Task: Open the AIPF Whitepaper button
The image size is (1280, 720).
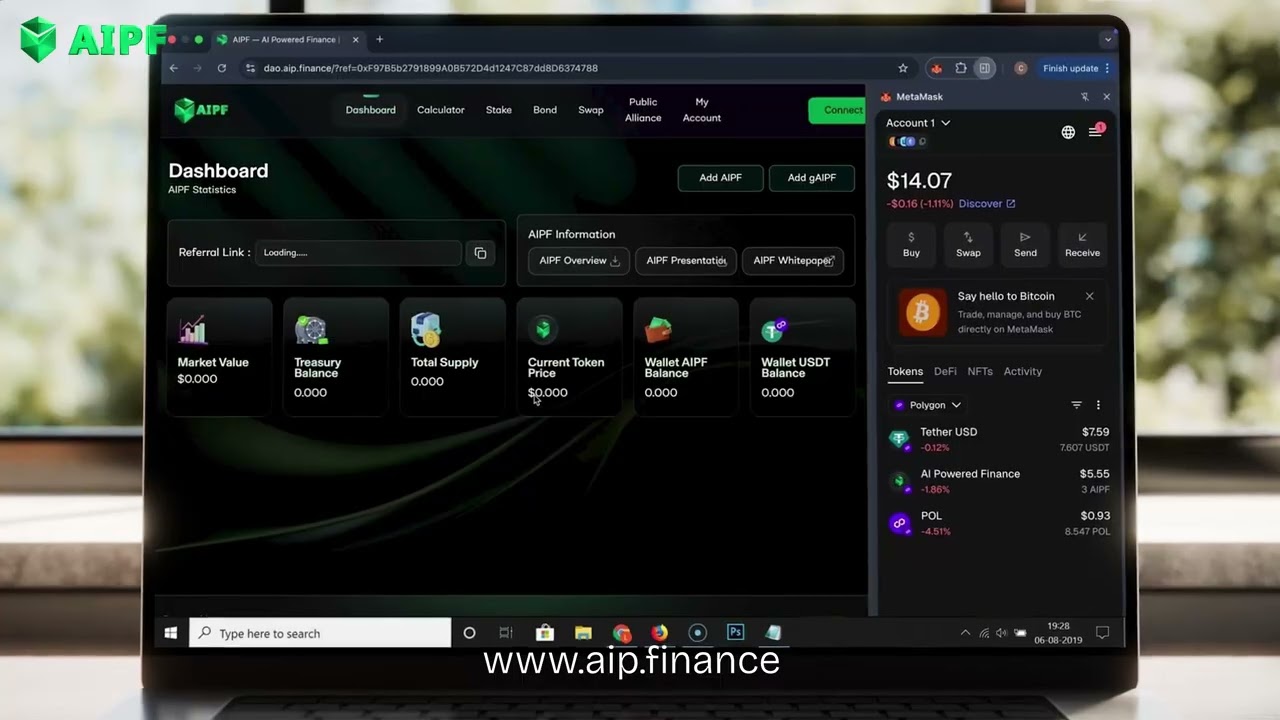Action: coord(793,261)
